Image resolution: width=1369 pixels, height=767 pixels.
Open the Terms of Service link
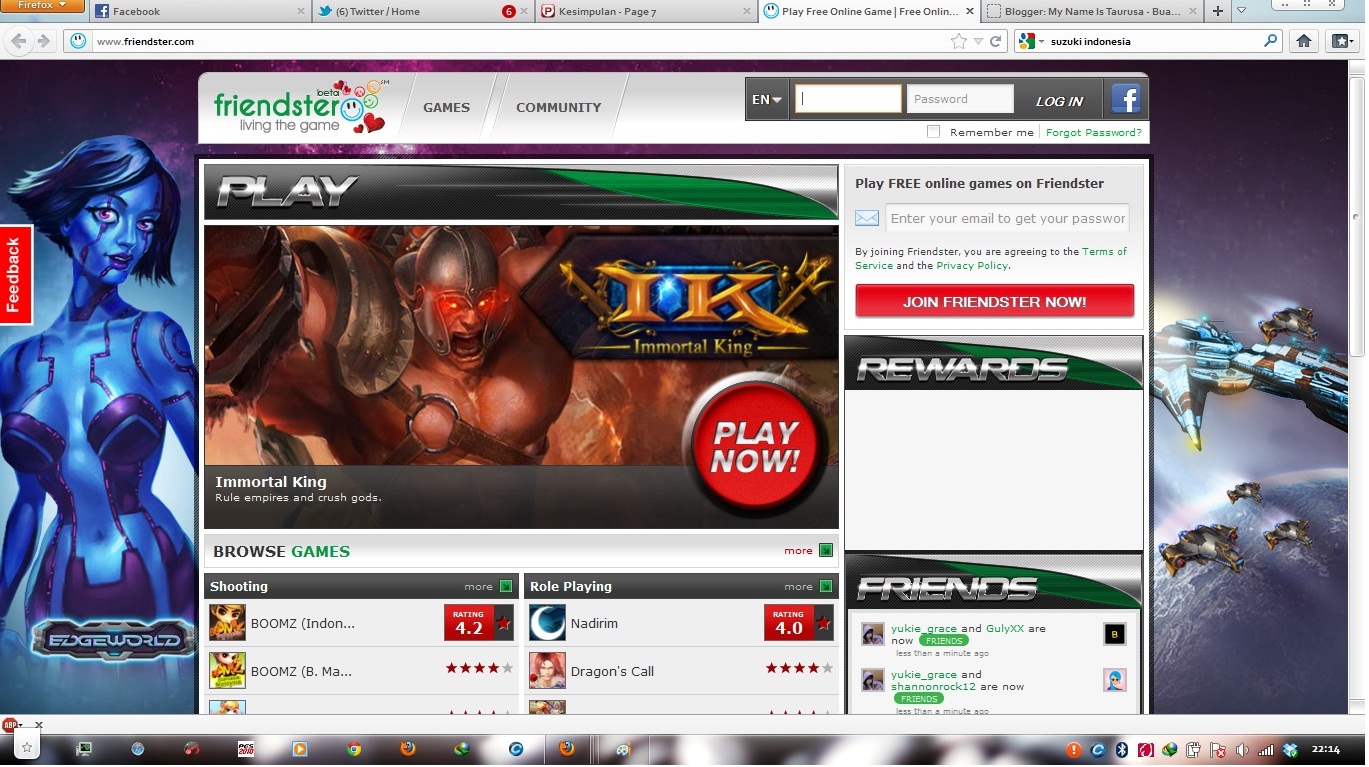tap(990, 258)
